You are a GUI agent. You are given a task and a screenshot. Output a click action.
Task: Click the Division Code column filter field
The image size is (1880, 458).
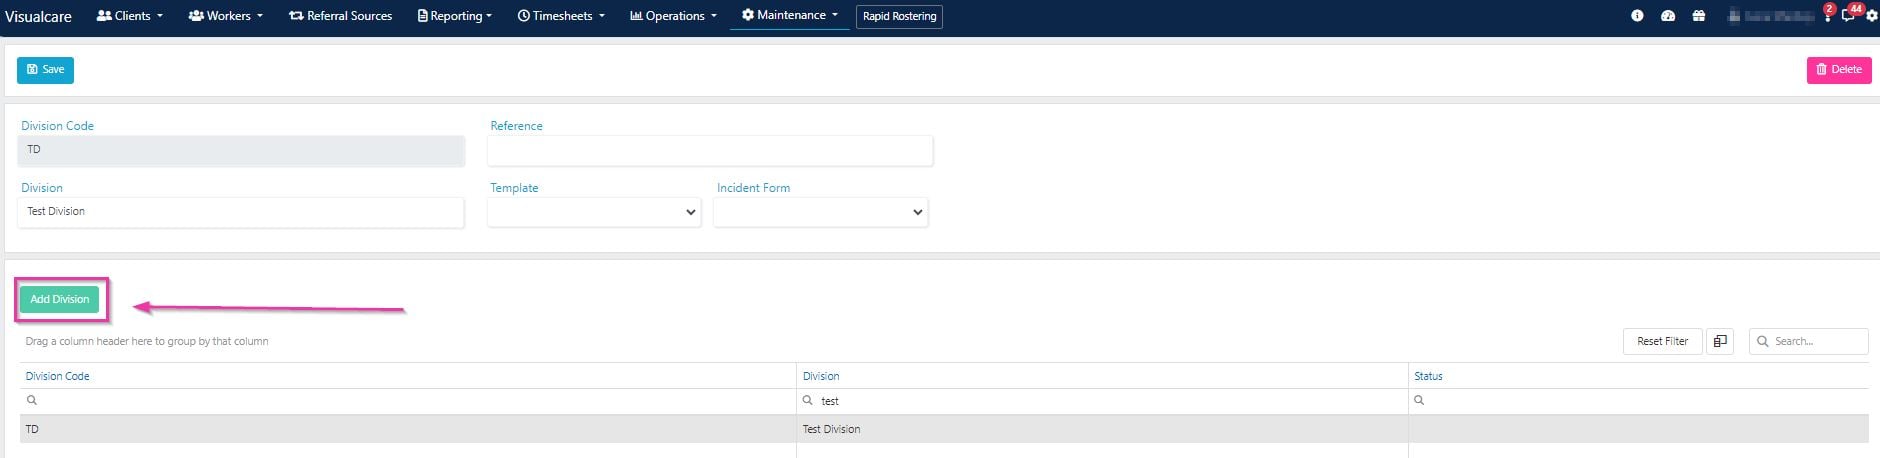408,400
